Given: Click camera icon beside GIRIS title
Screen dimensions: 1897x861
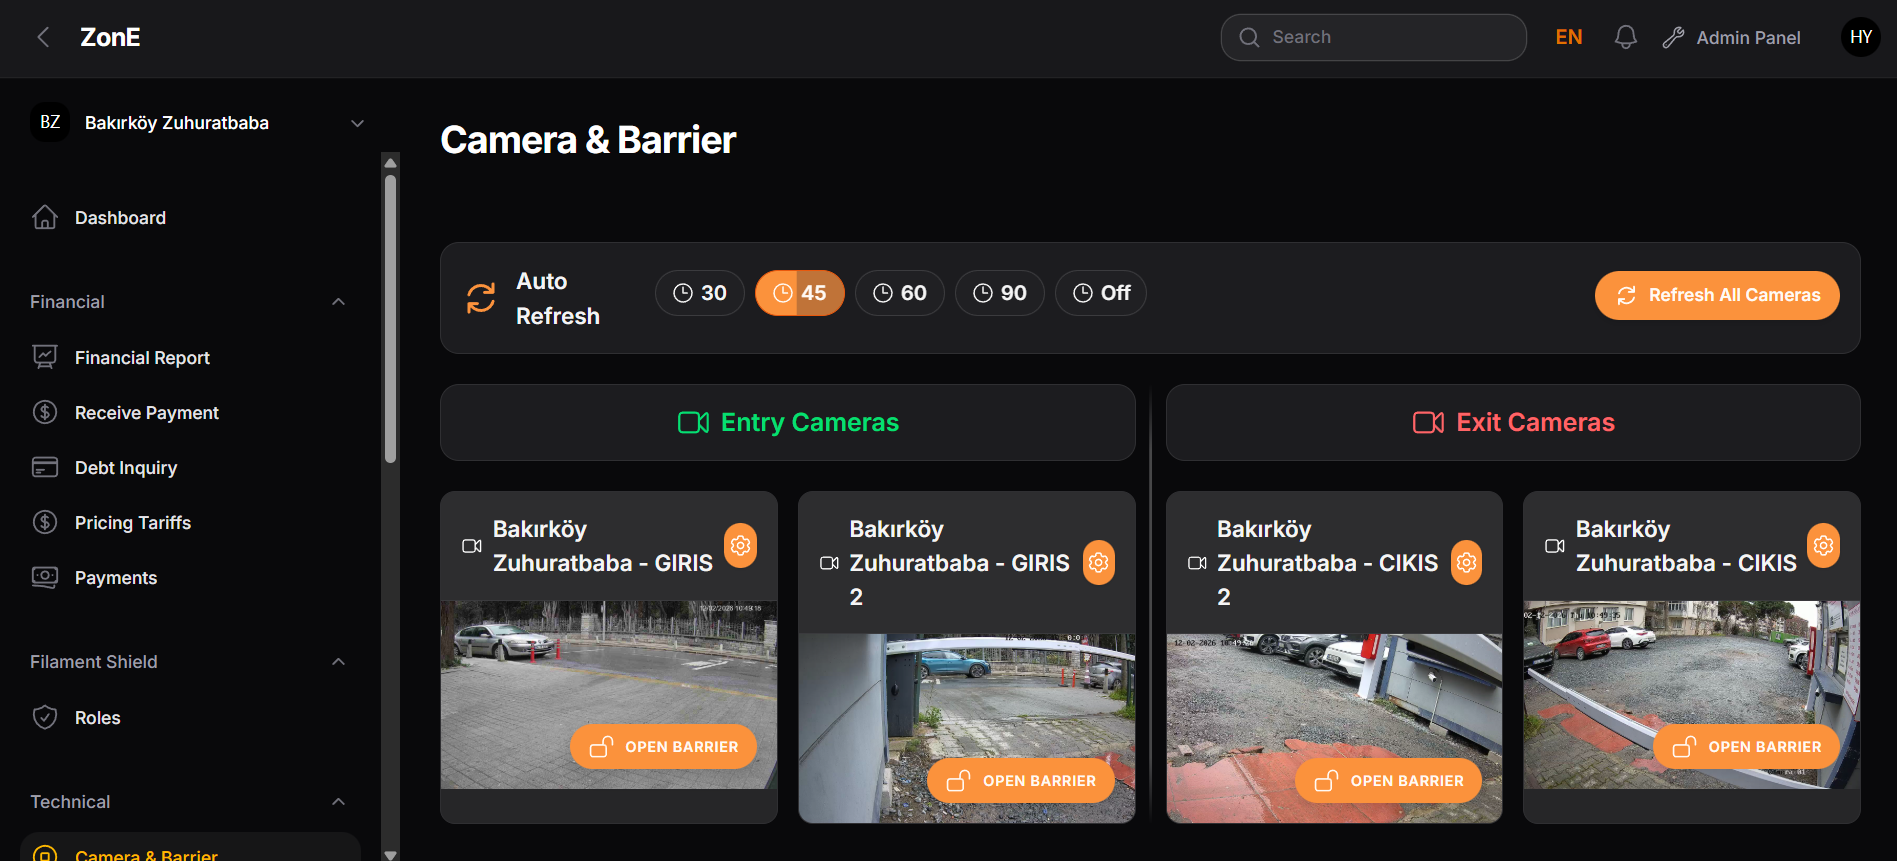Looking at the screenshot, I should (x=472, y=546).
